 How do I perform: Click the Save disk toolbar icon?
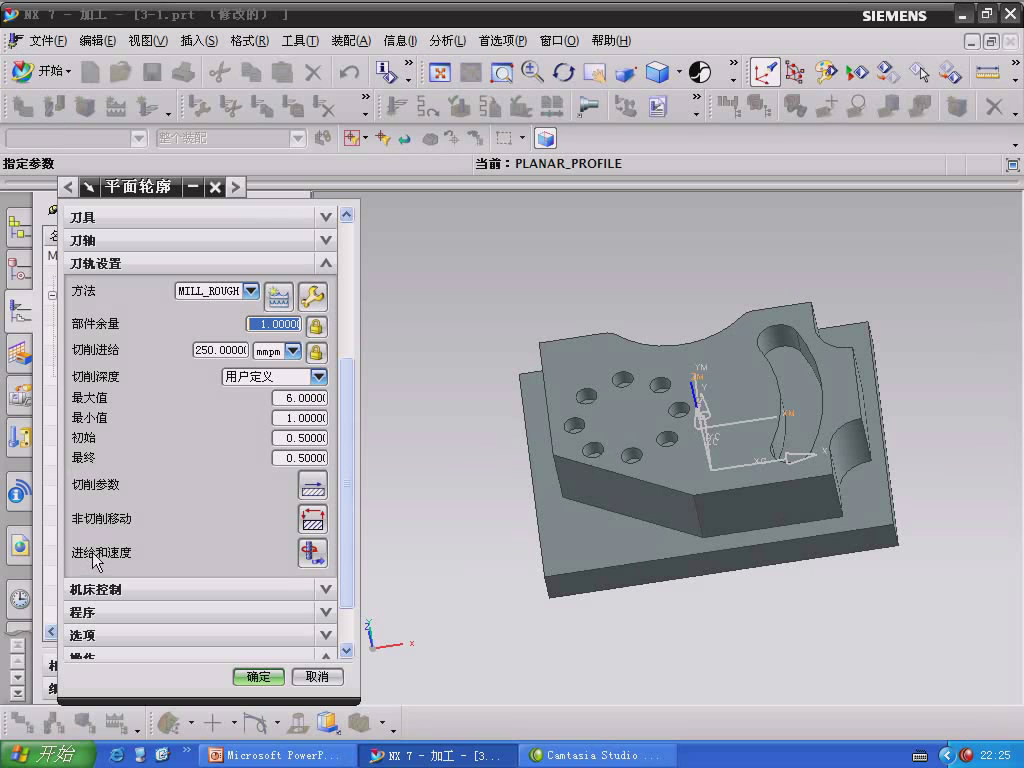click(152, 72)
